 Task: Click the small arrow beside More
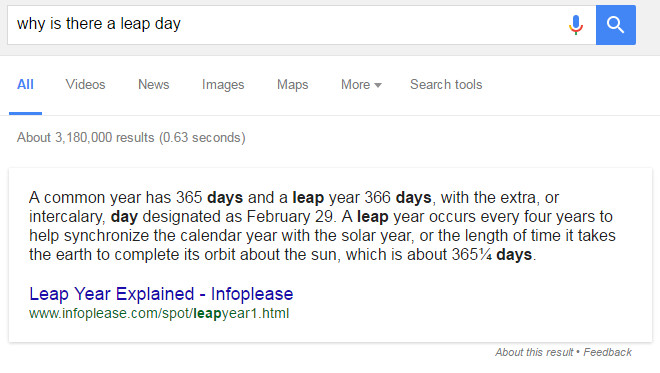click(378, 85)
